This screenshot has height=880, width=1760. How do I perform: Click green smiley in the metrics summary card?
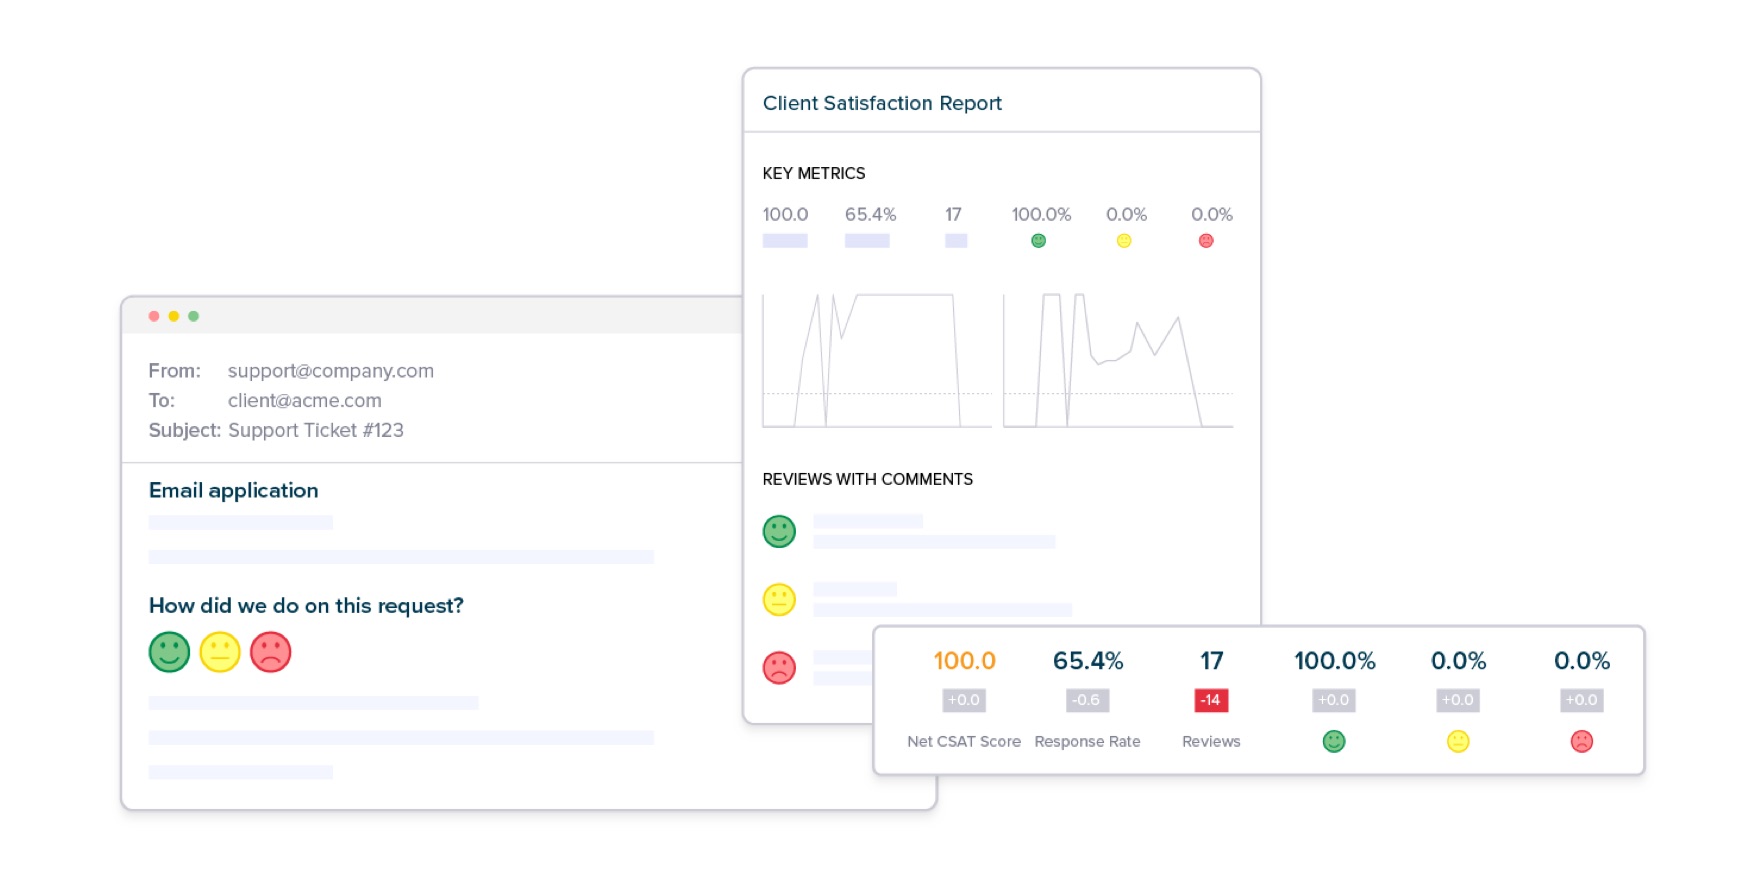[x=1334, y=741]
